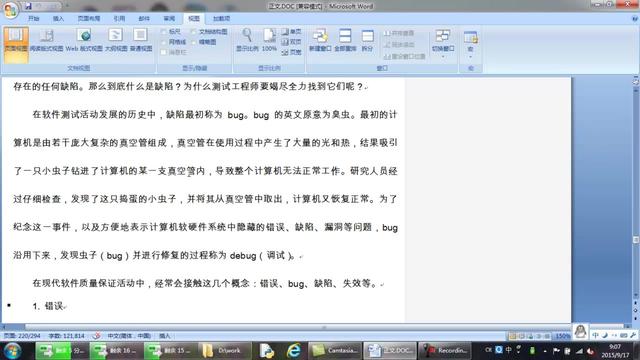Open the Camtasia taskbar button
Image resolution: width=640 pixels, height=360 pixels.
click(x=334, y=351)
